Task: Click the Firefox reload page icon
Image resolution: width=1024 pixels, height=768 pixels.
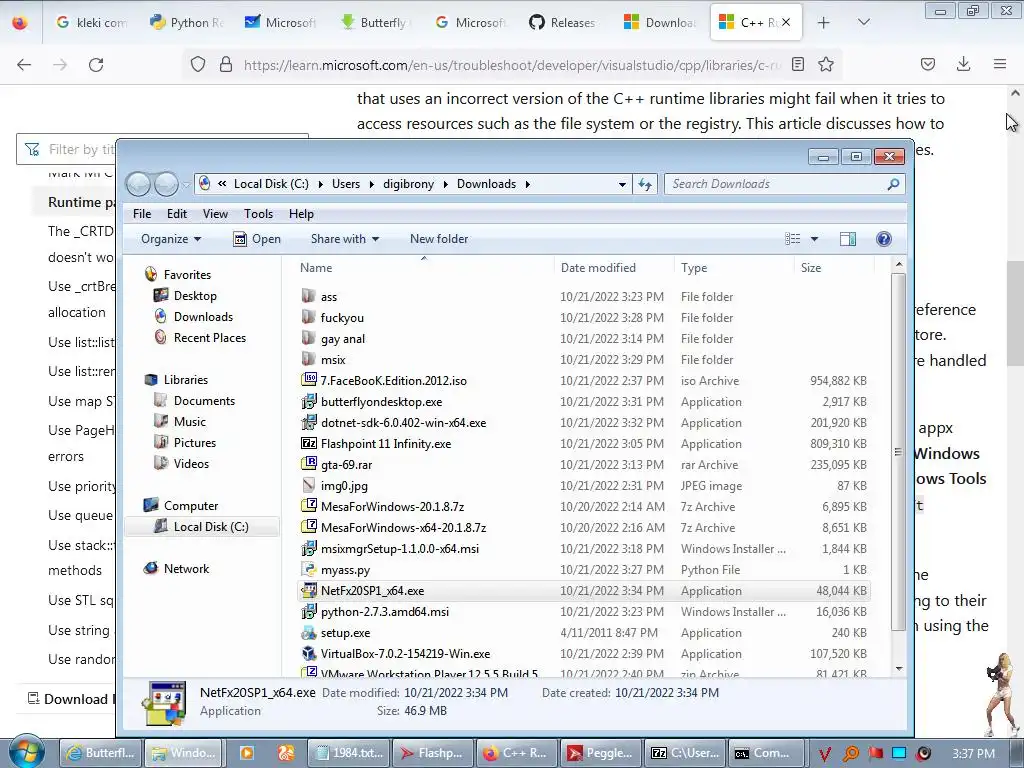Action: [x=96, y=65]
